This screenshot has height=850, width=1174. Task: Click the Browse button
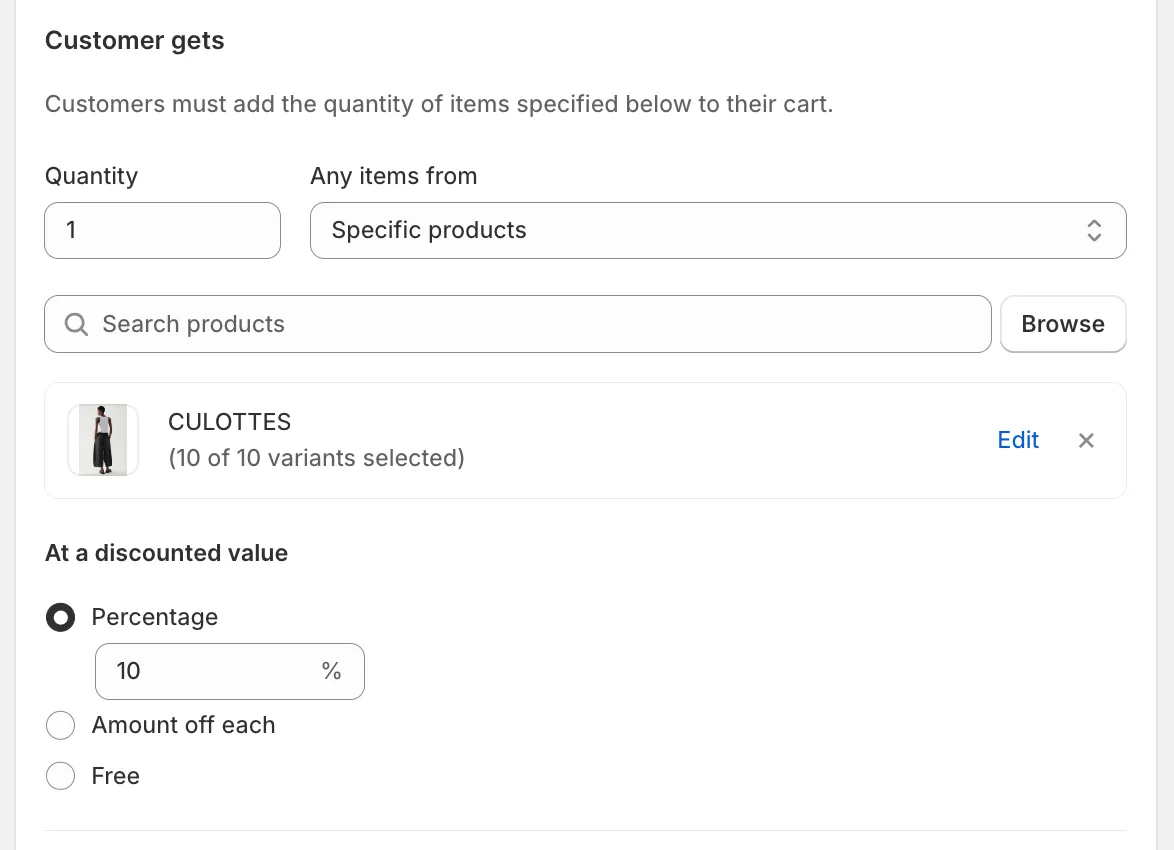coord(1063,324)
